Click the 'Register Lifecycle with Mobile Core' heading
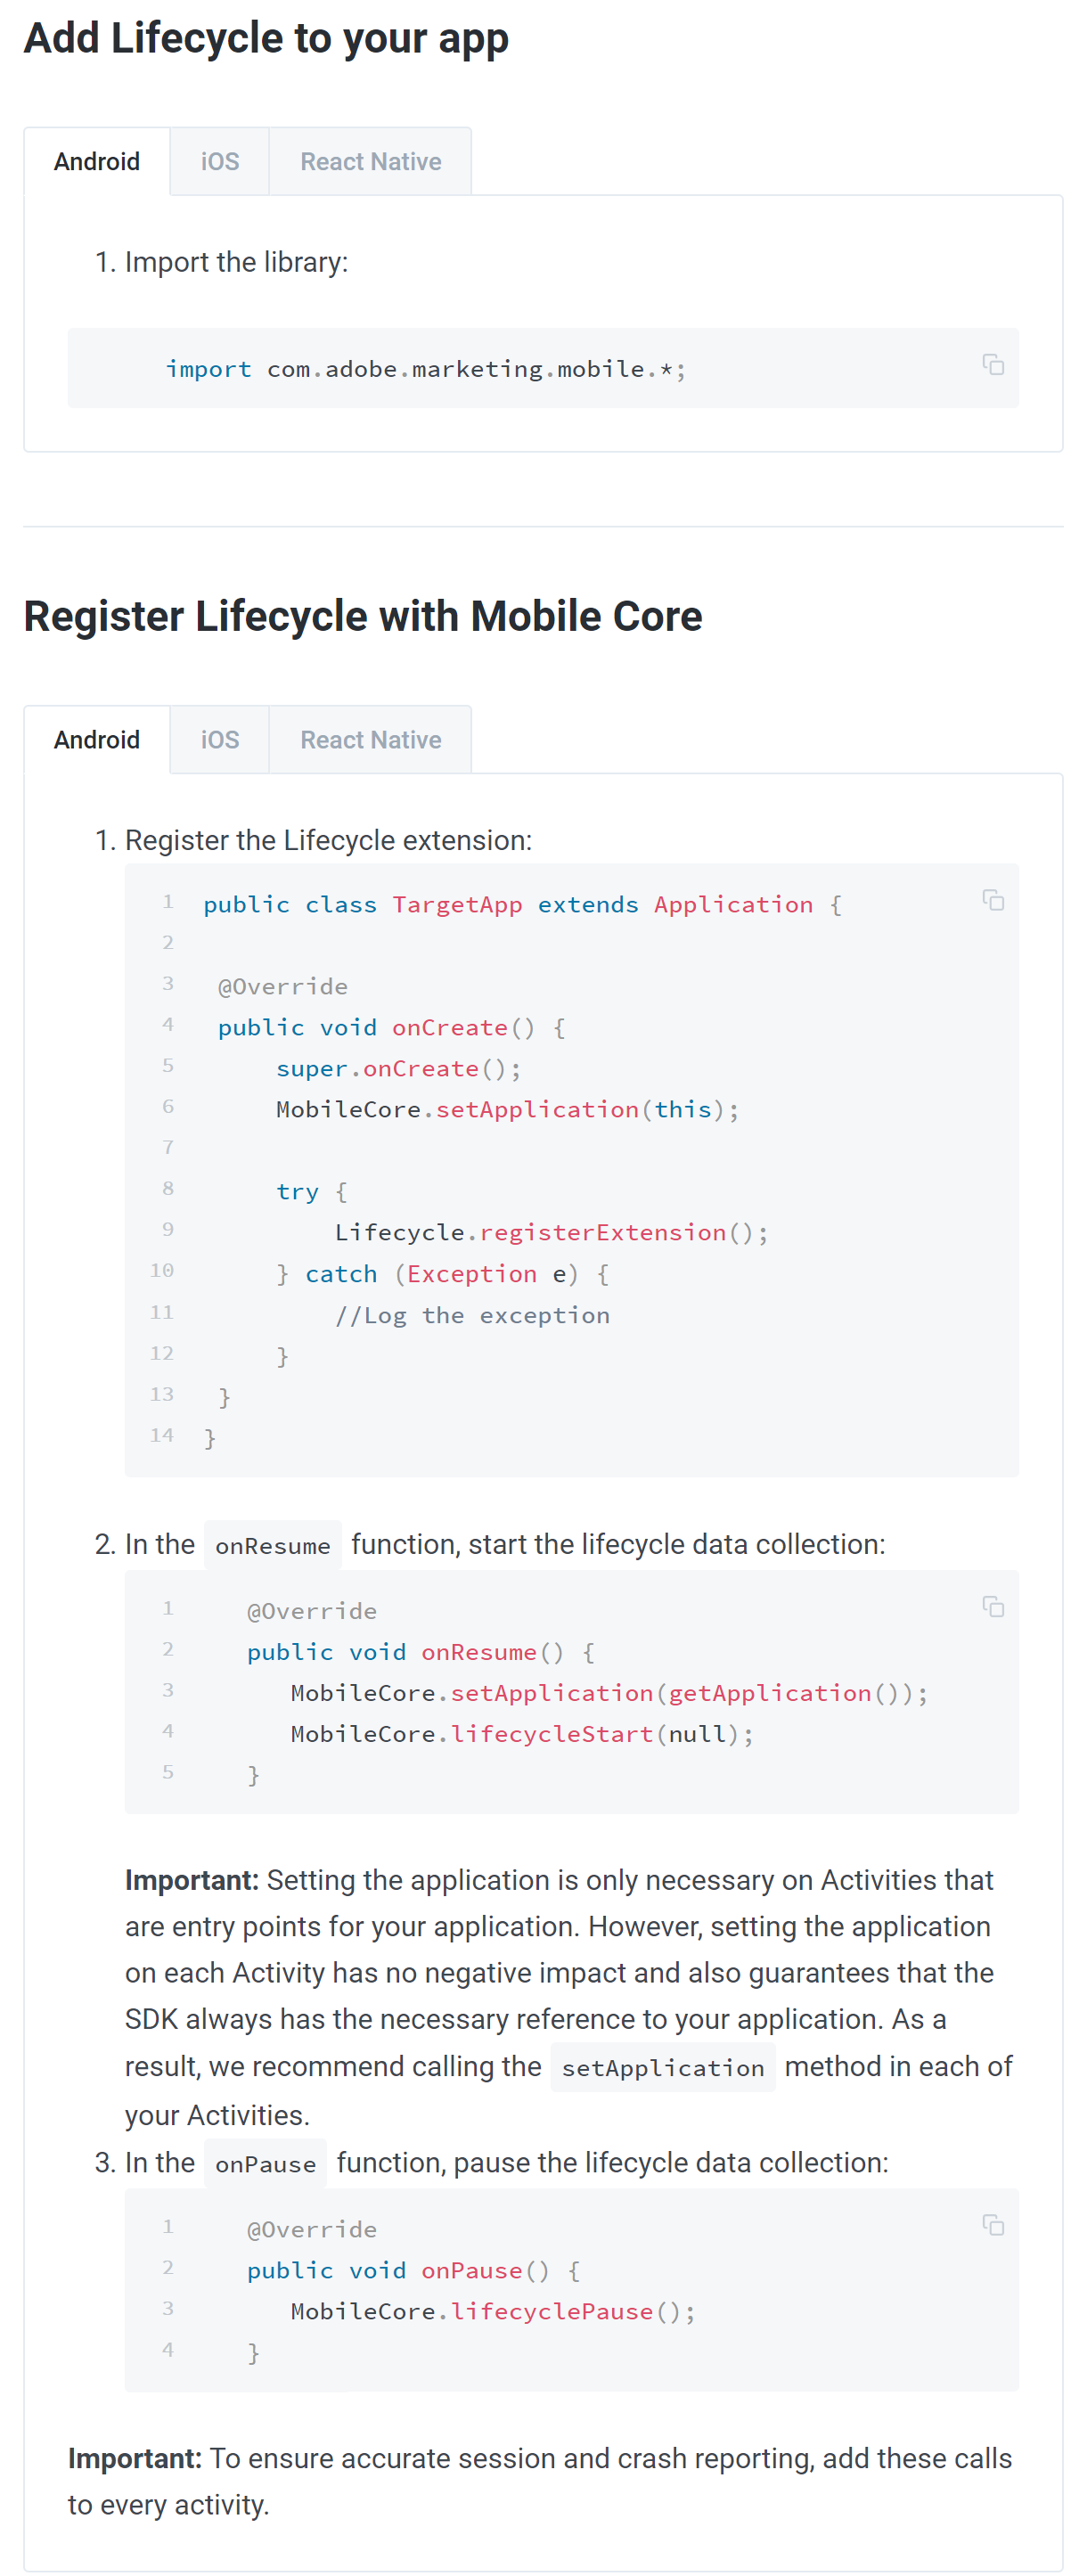Image resolution: width=1071 pixels, height=2576 pixels. (363, 616)
